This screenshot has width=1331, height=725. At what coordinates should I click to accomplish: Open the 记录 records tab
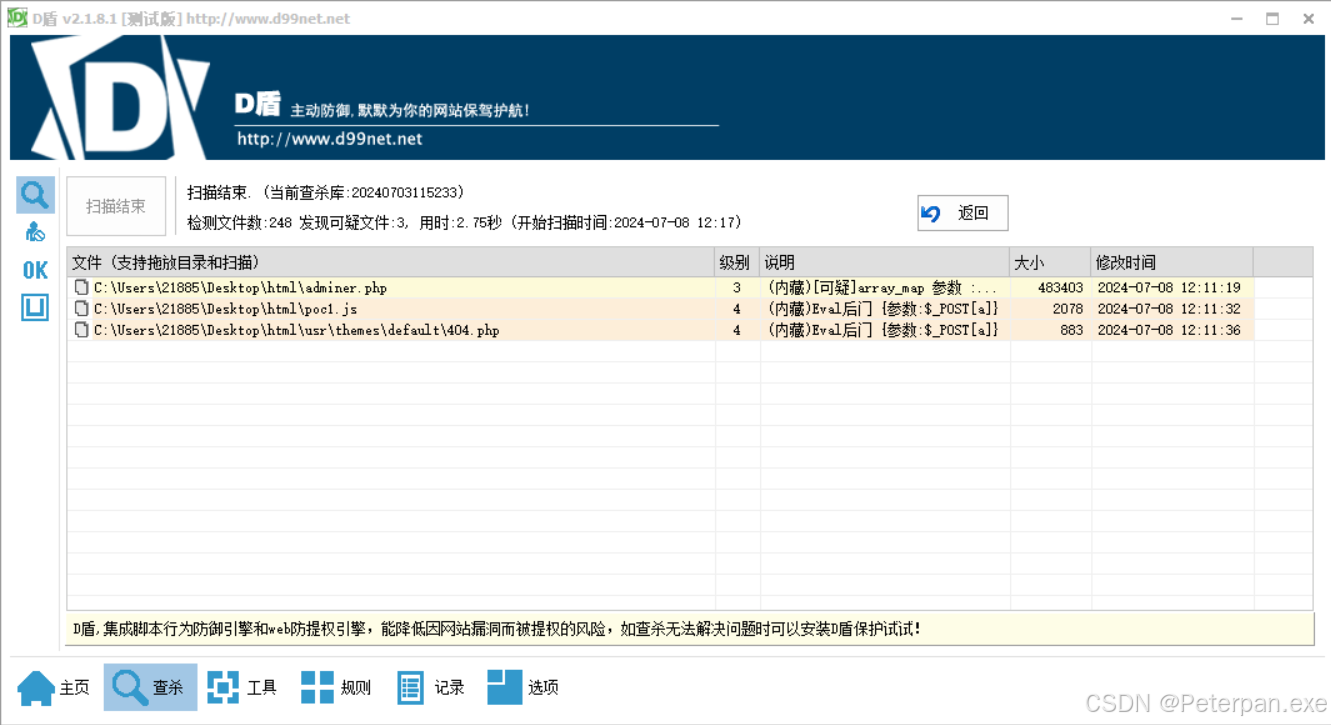point(431,687)
